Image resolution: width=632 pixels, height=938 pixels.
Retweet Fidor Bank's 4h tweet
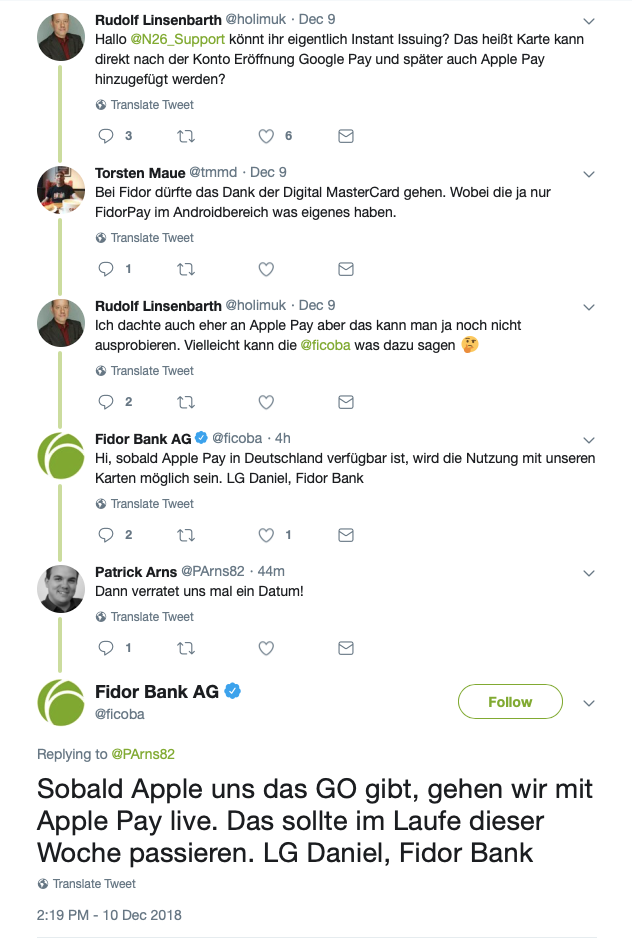(186, 535)
